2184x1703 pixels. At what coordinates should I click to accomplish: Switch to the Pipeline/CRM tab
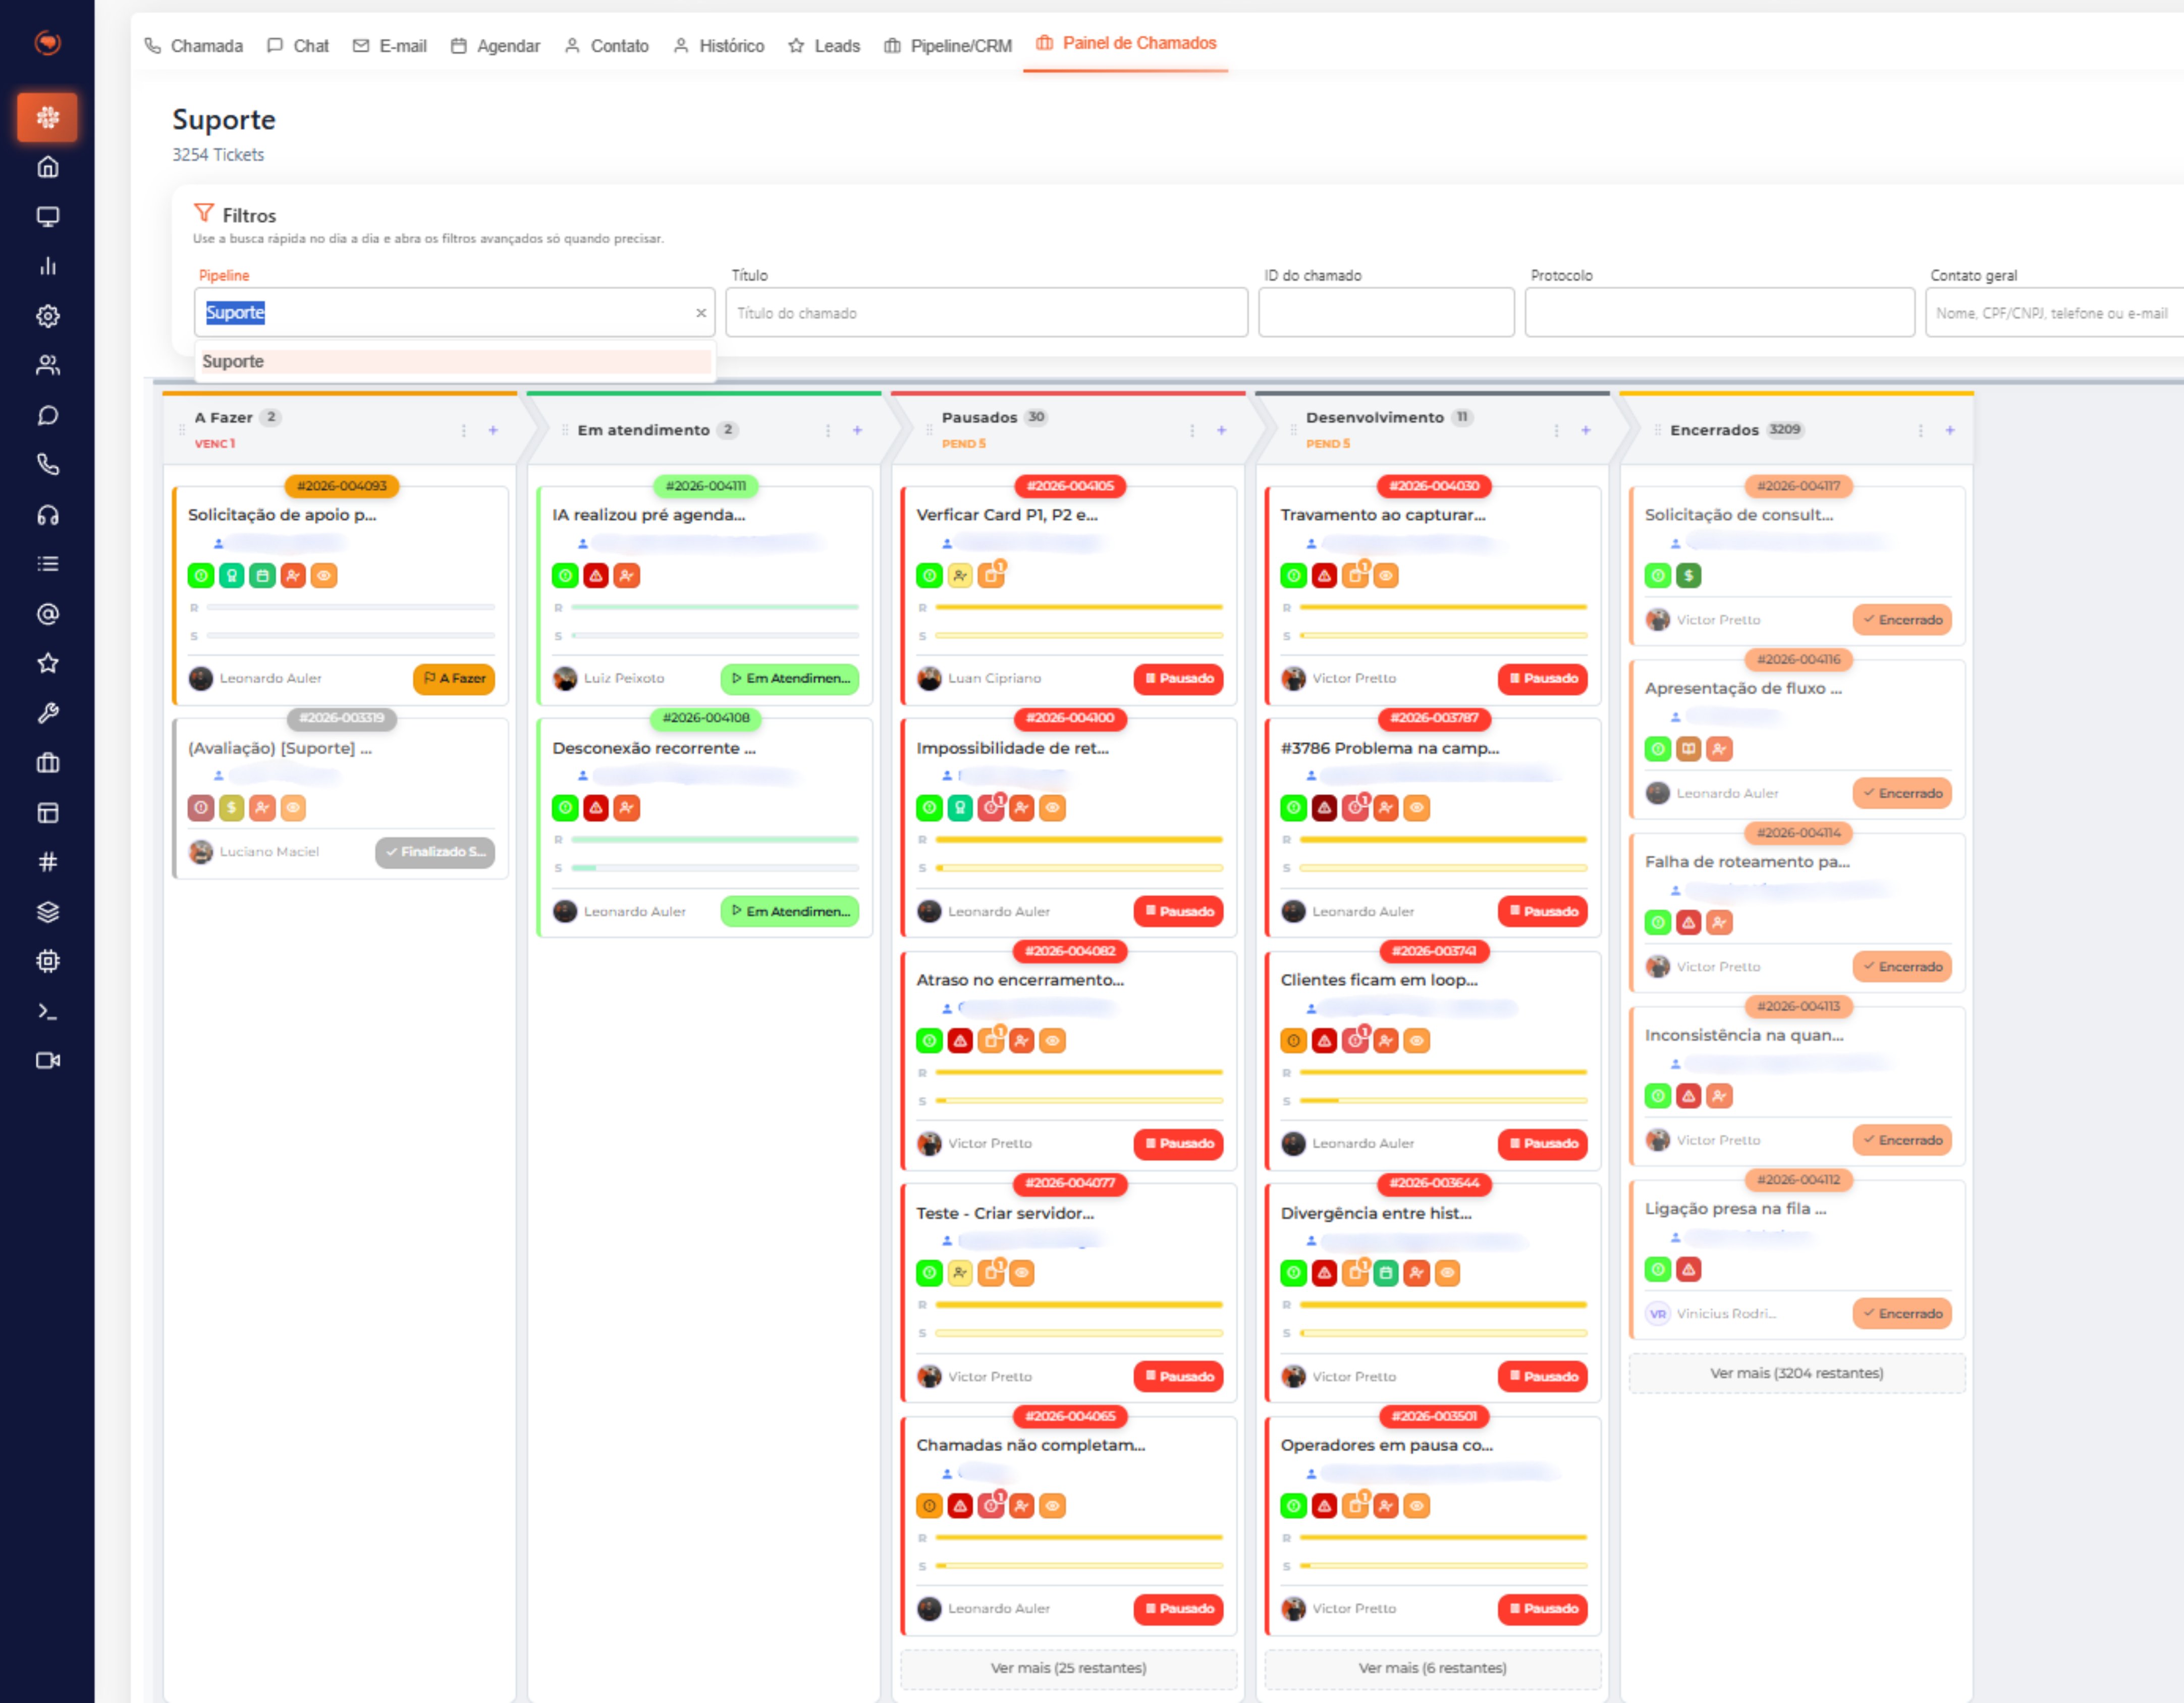[x=948, y=46]
